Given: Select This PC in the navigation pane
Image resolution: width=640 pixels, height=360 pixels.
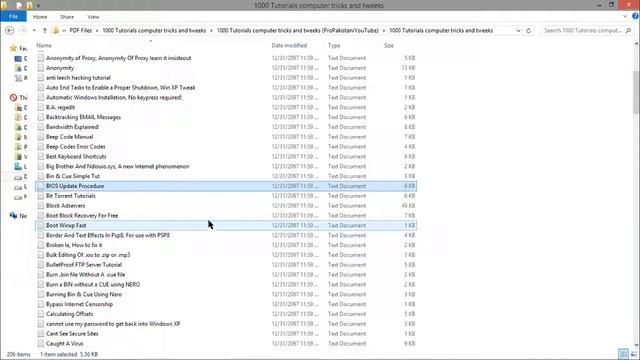Looking at the screenshot, I should click(x=18, y=98).
